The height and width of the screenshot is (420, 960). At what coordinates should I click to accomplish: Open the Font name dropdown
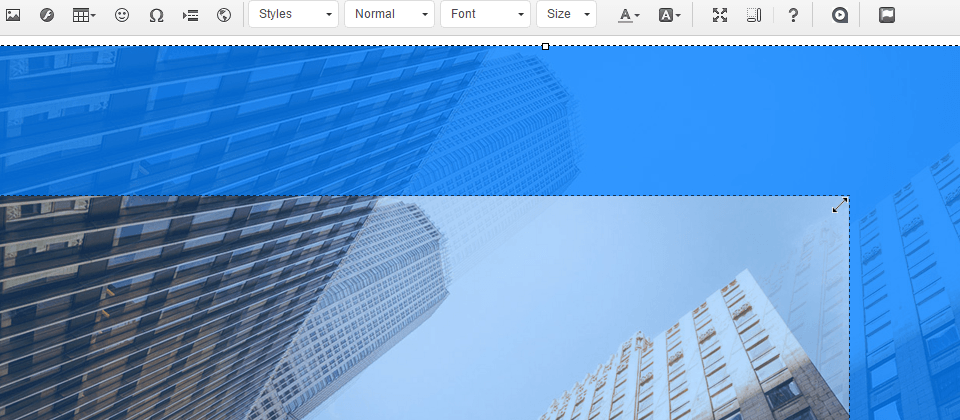(485, 15)
